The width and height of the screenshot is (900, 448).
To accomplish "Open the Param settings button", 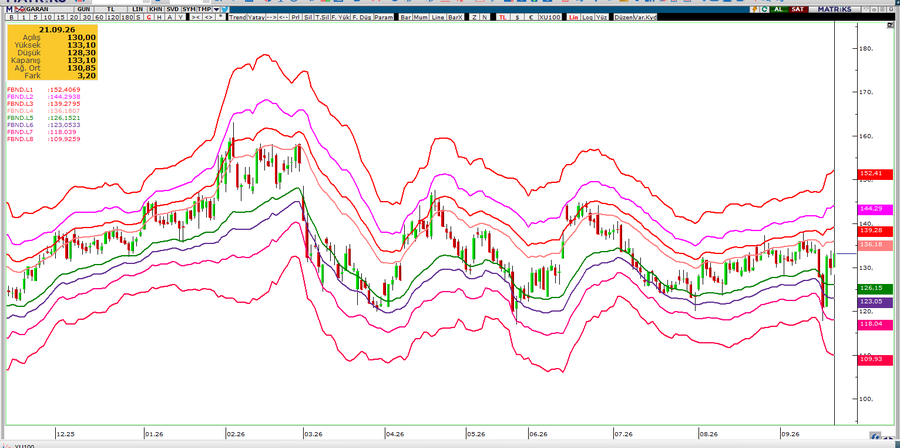I will (x=384, y=17).
